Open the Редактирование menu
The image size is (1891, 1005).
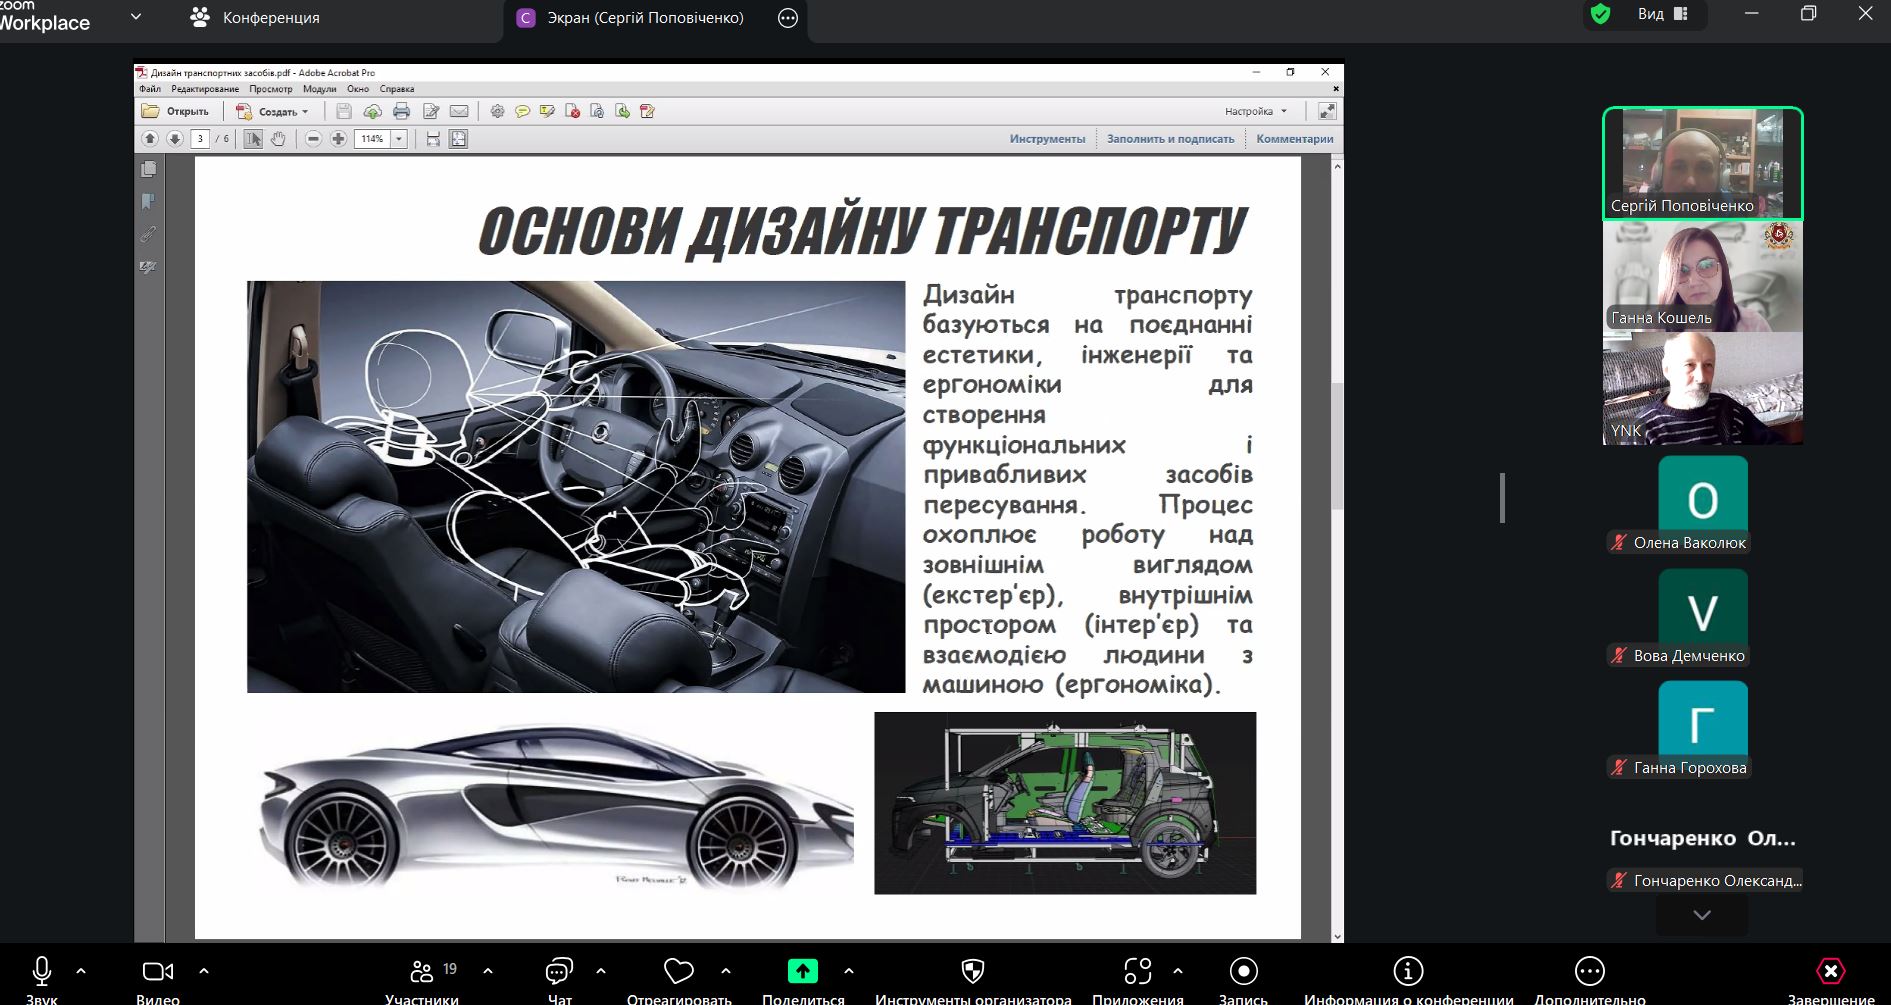(205, 89)
